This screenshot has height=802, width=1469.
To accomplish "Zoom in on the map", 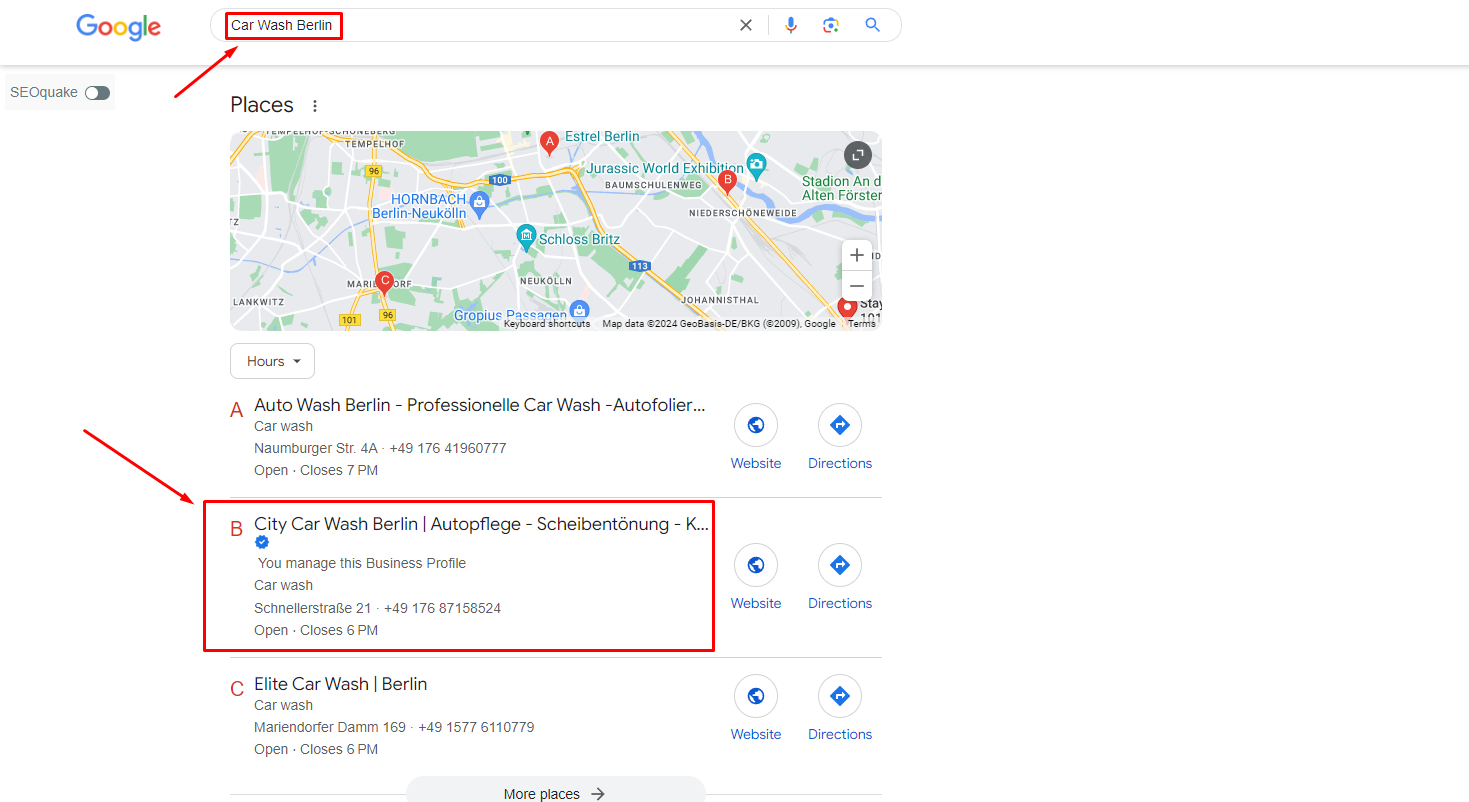I will pos(857,255).
